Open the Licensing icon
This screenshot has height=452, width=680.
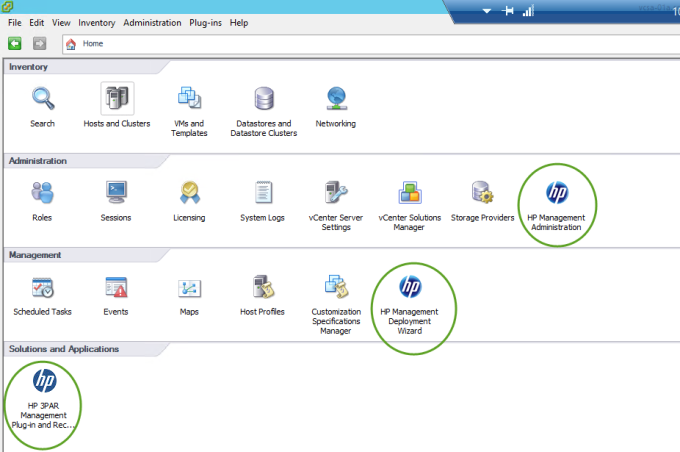coord(190,193)
